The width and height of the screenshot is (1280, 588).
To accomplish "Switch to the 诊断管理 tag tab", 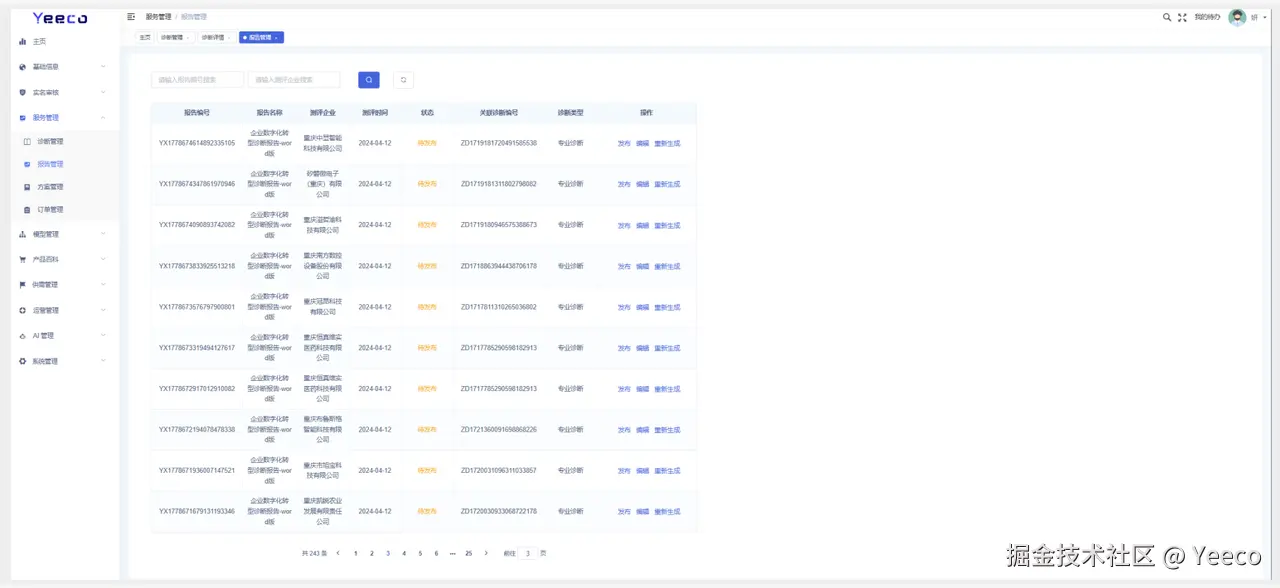I will click(x=176, y=37).
